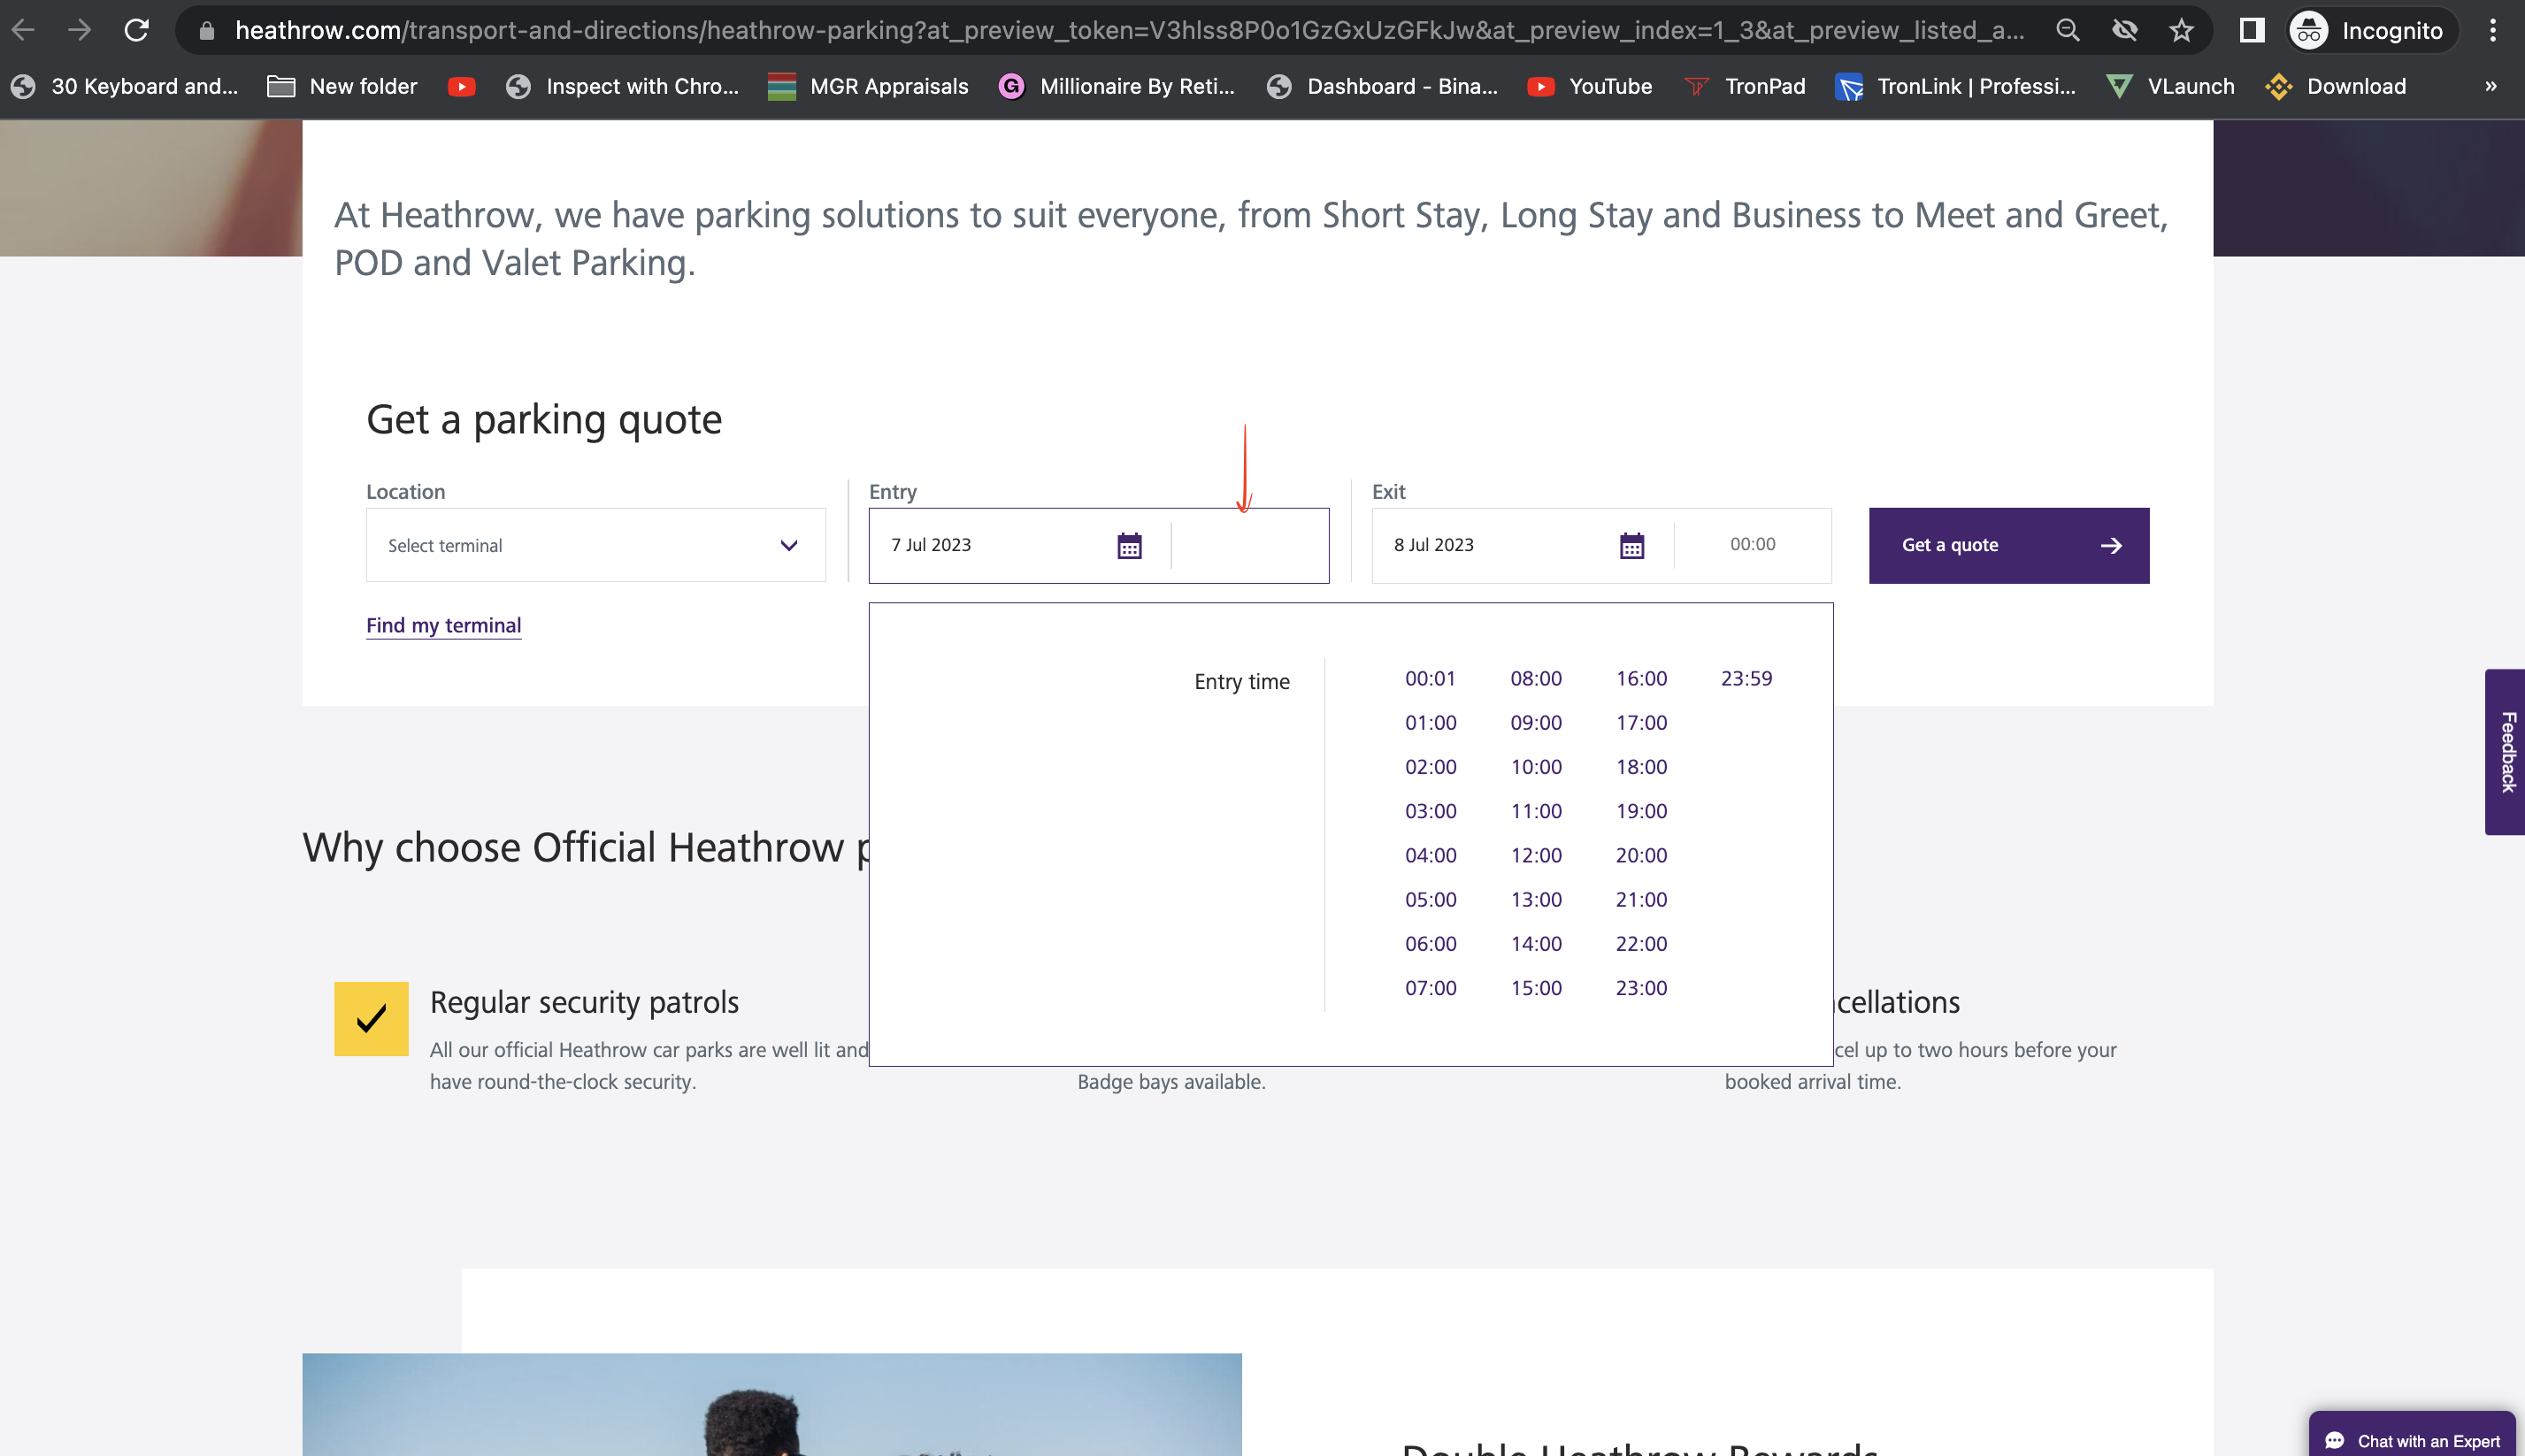The height and width of the screenshot is (1456, 2525).
Task: Click the zoom magnifier icon in address bar
Action: pyautogui.click(x=2067, y=30)
